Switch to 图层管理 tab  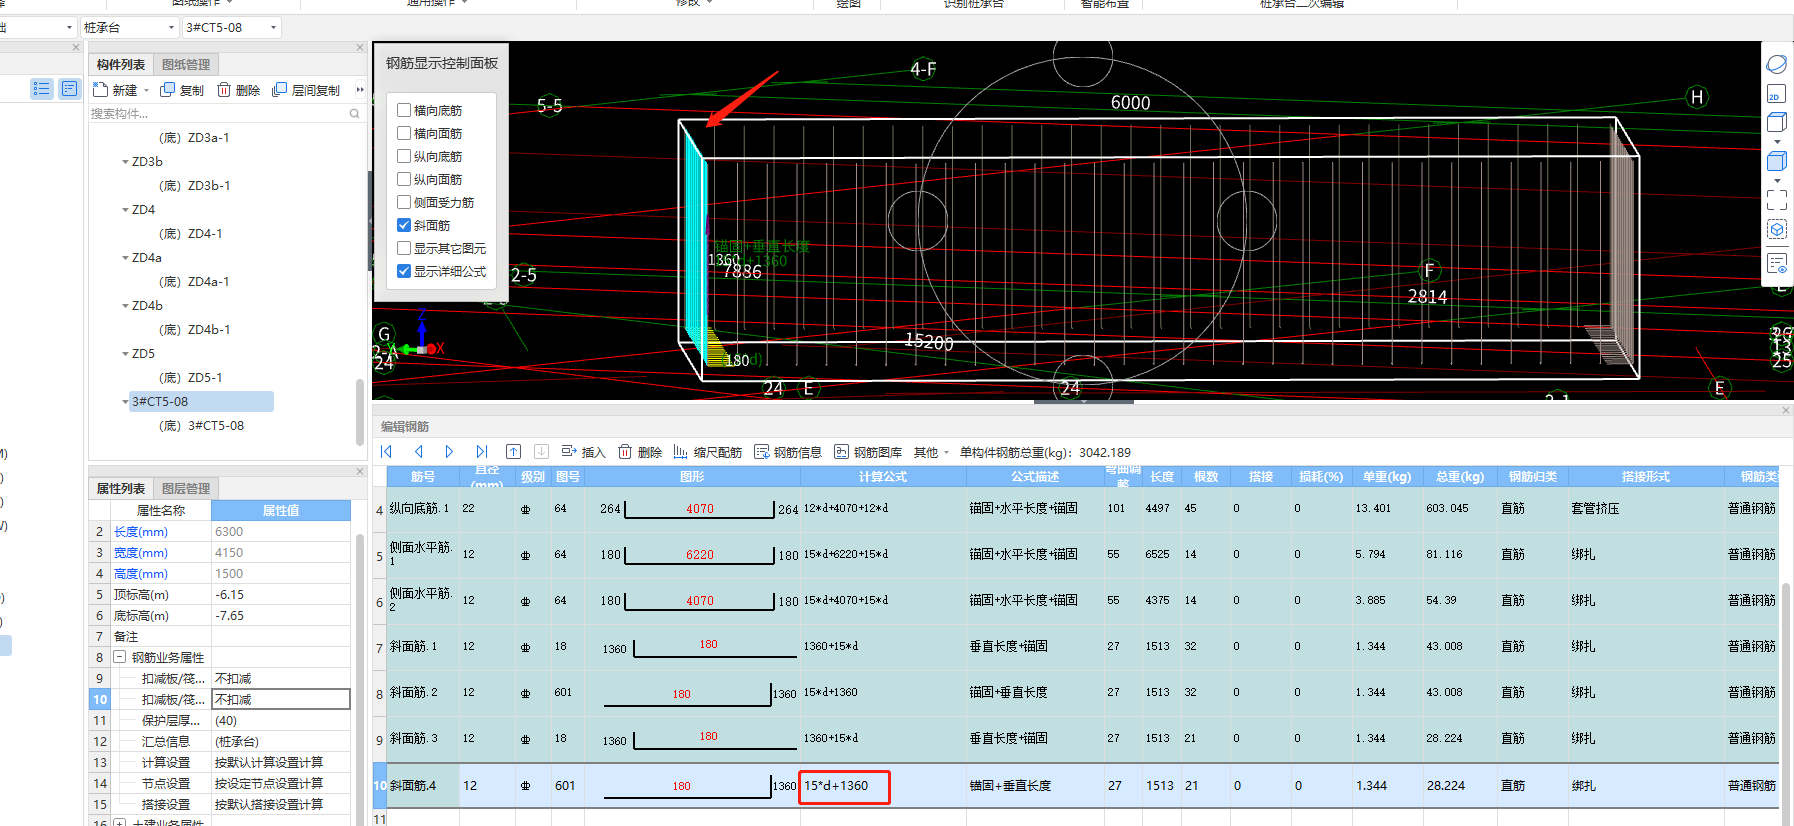[186, 488]
